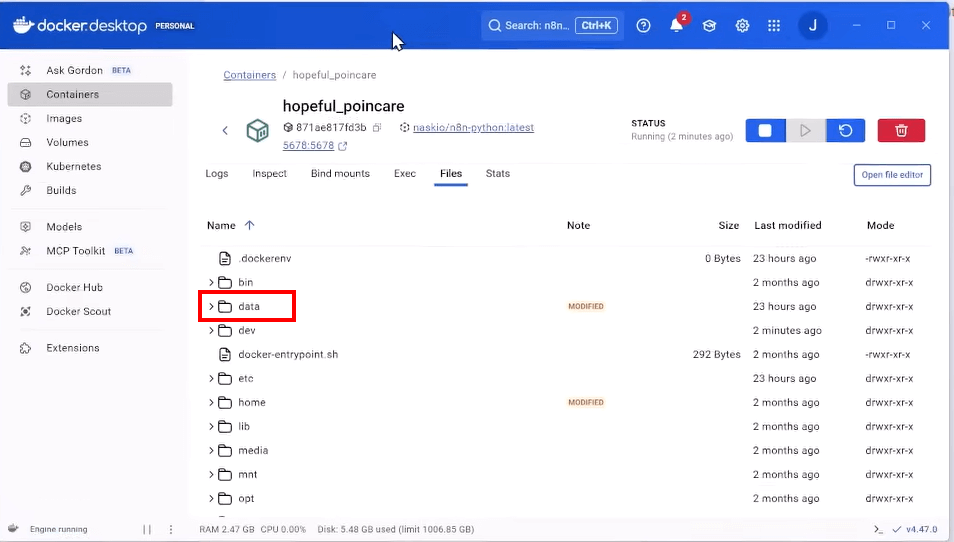954x542 pixels.
Task: Click the Disk usage status text
Action: tap(395, 529)
